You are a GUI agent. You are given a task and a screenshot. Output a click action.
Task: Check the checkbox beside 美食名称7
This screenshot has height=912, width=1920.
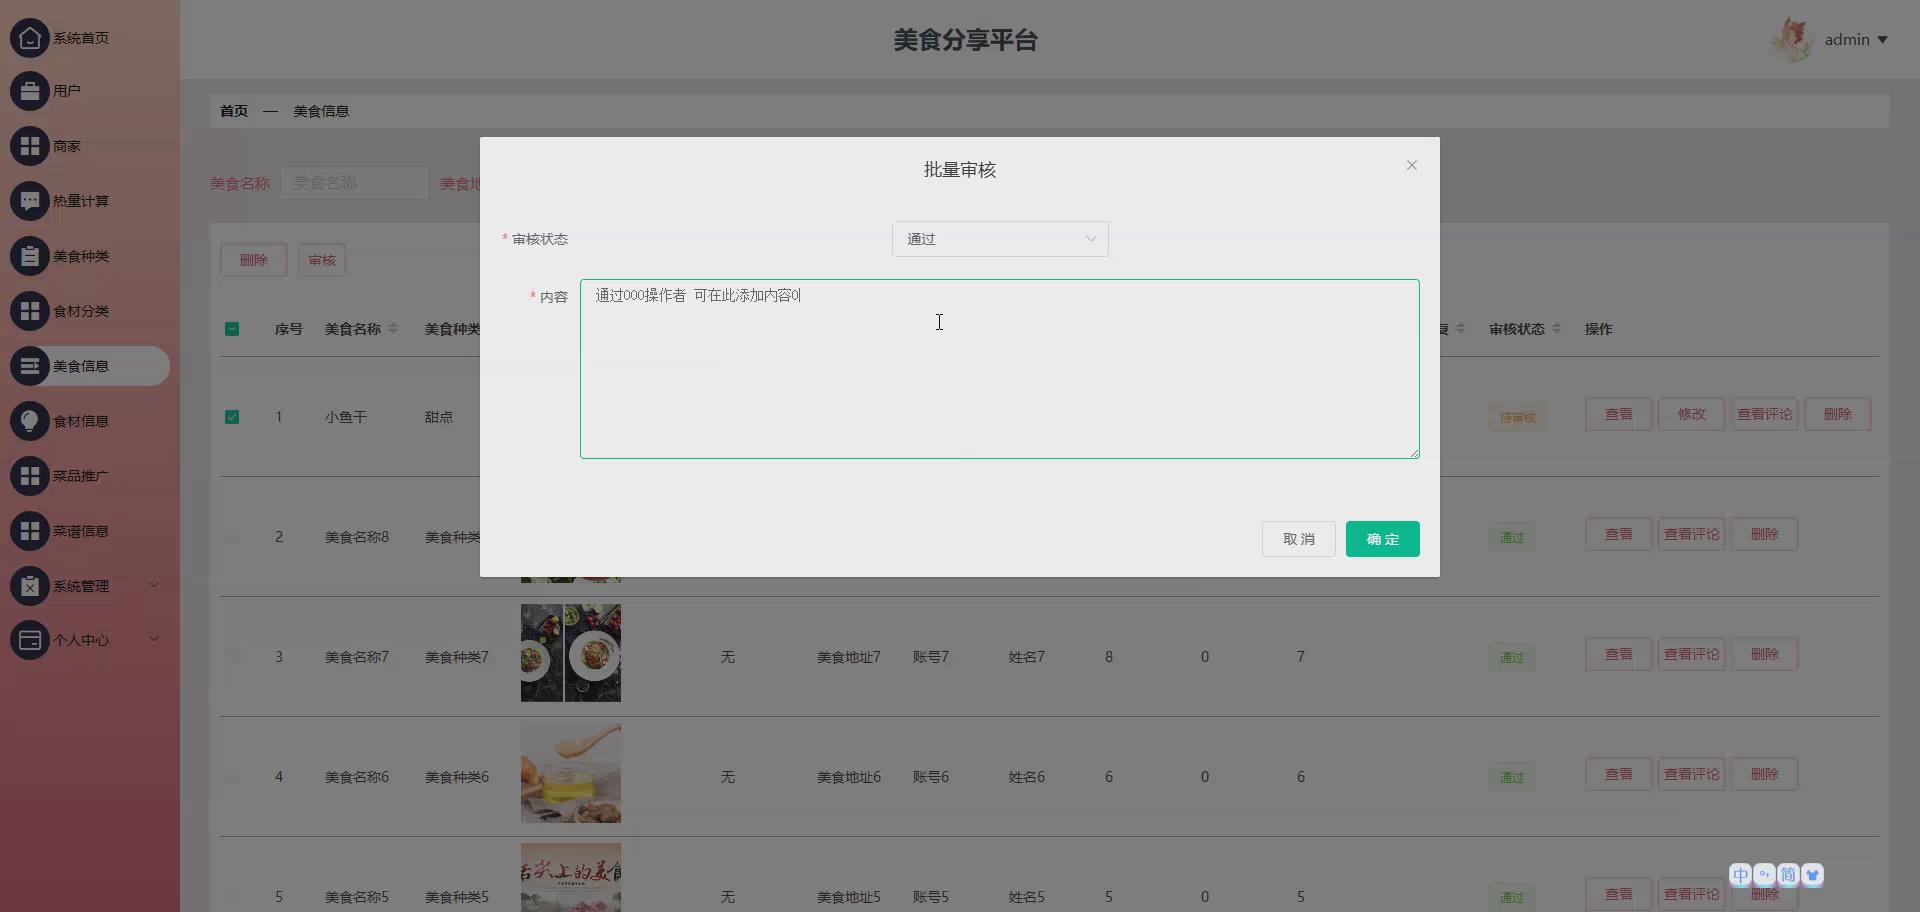pos(232,657)
